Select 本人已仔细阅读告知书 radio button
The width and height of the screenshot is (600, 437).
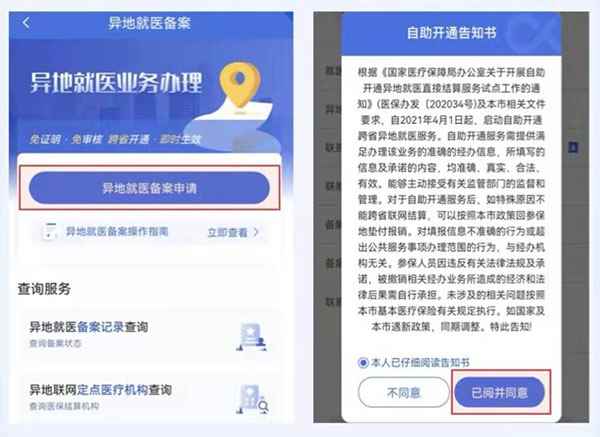click(363, 362)
